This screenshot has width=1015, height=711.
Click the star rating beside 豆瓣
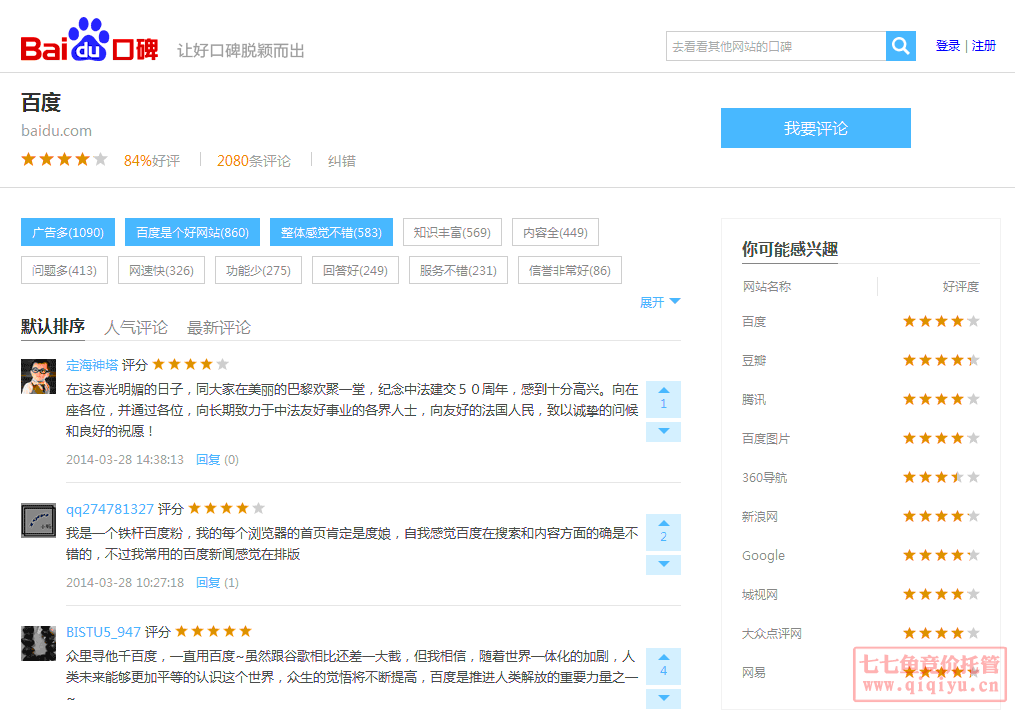(x=941, y=361)
